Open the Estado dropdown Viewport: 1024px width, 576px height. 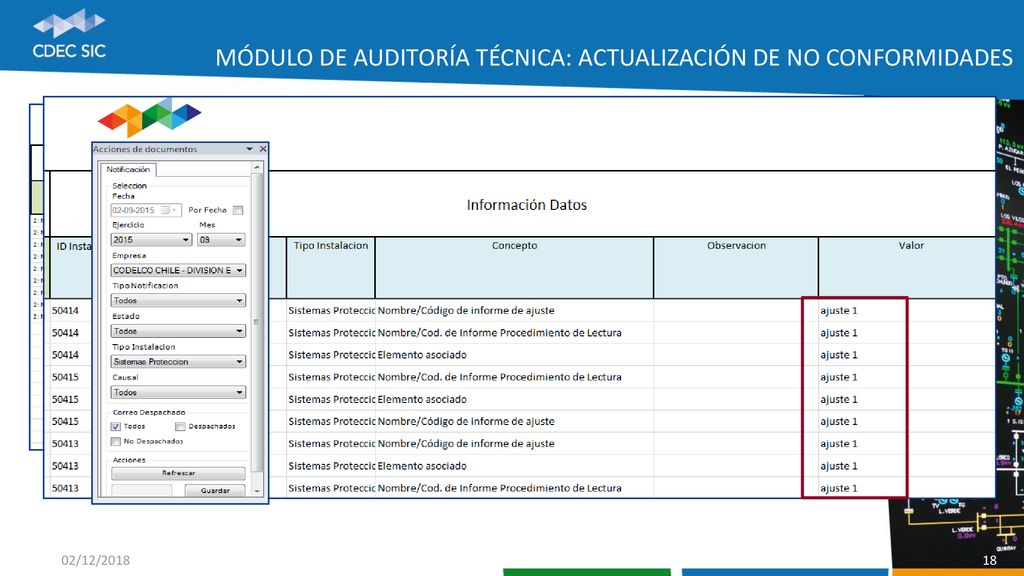(178, 331)
